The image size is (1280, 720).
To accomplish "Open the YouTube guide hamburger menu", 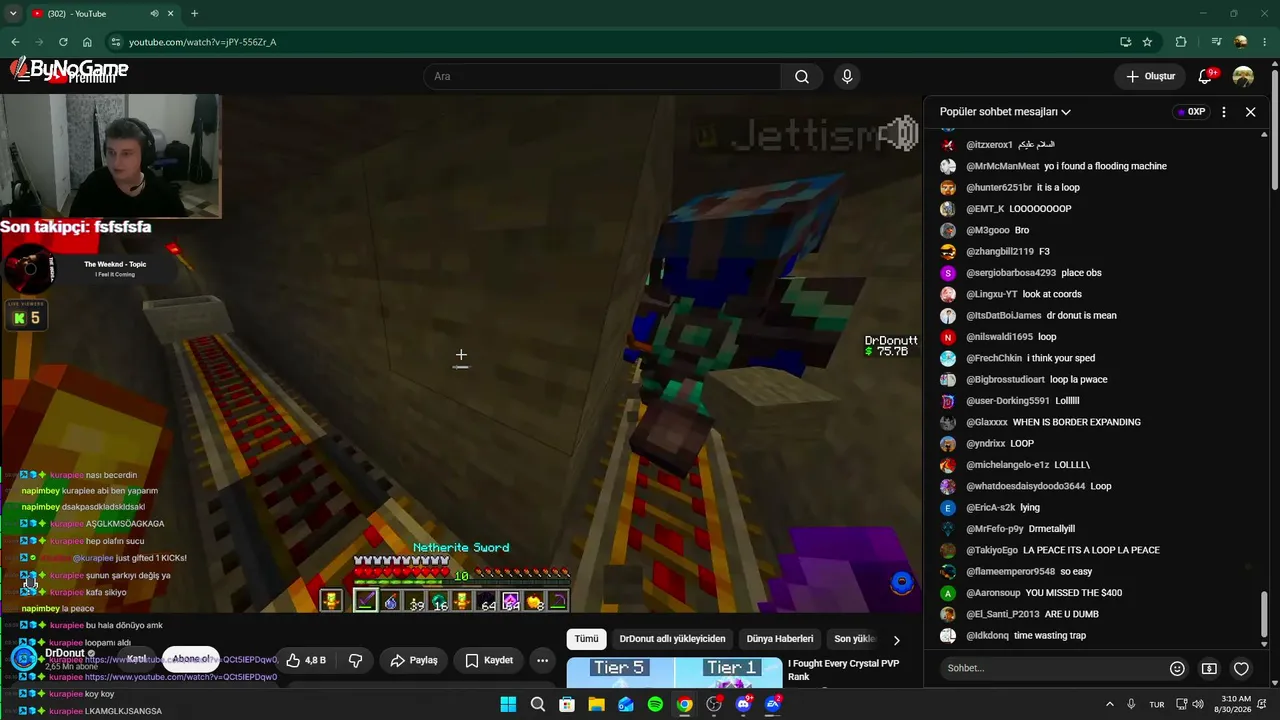I will (x=23, y=76).
